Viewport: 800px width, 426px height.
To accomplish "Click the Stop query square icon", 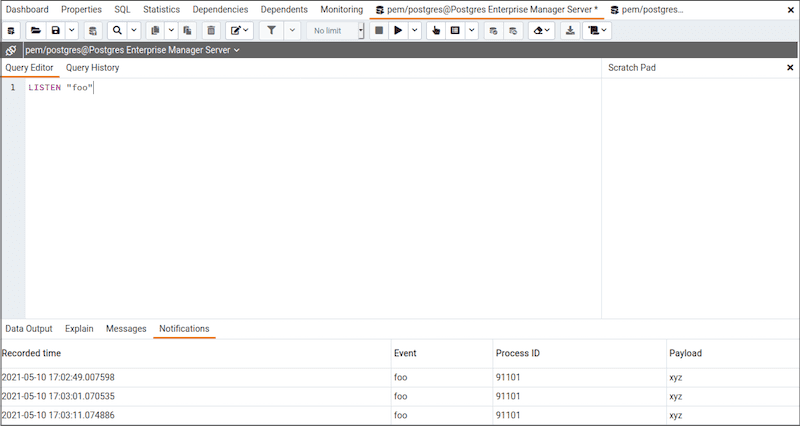I will click(x=379, y=31).
